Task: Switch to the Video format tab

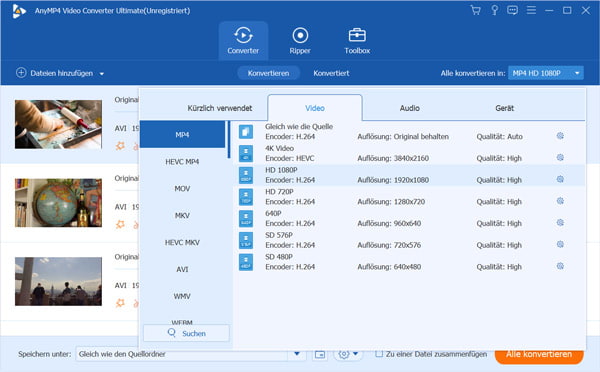Action: tap(315, 108)
